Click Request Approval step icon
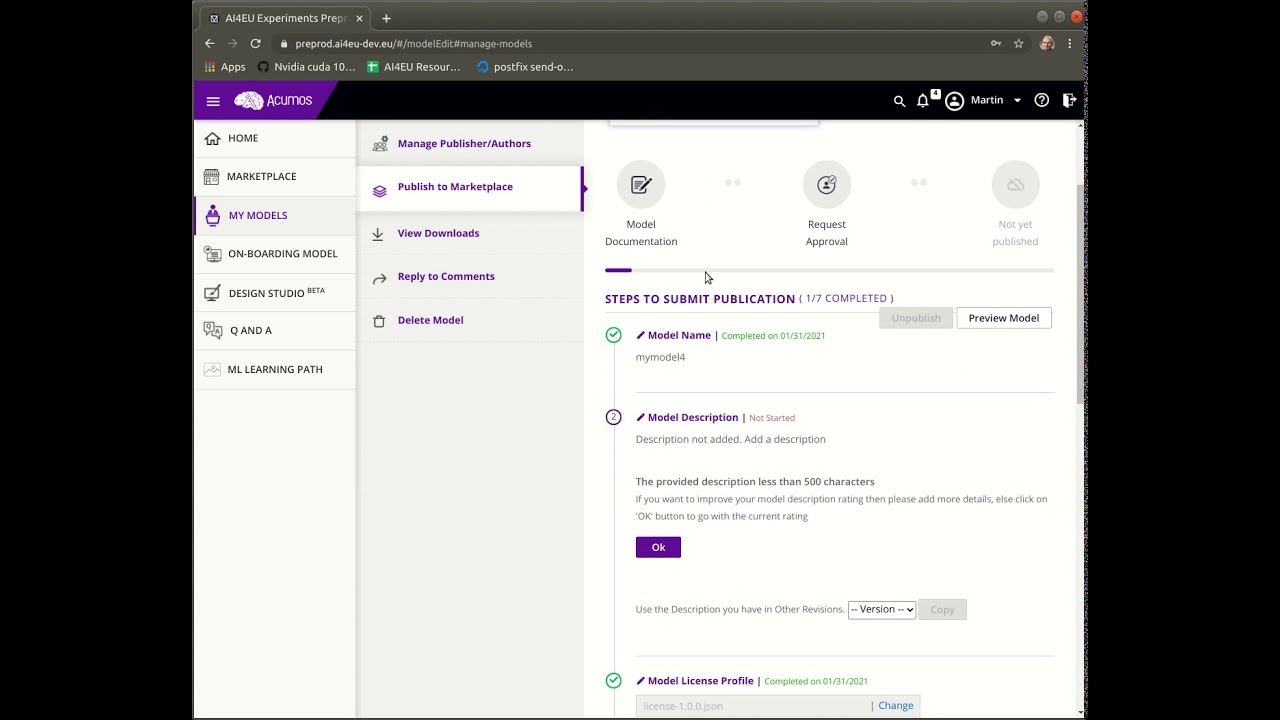The height and width of the screenshot is (720, 1280). pos(827,185)
